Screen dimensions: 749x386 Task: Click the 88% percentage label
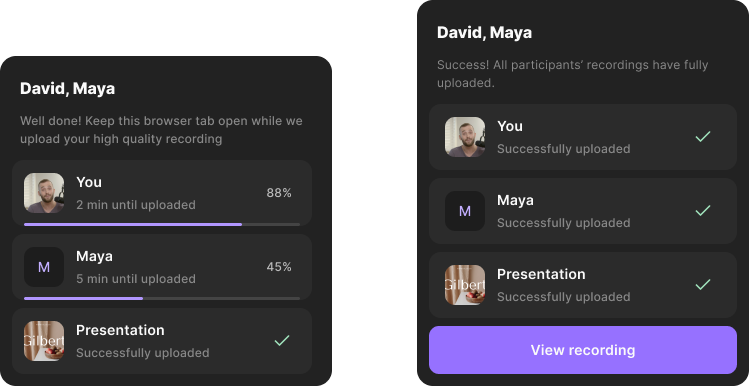click(279, 193)
